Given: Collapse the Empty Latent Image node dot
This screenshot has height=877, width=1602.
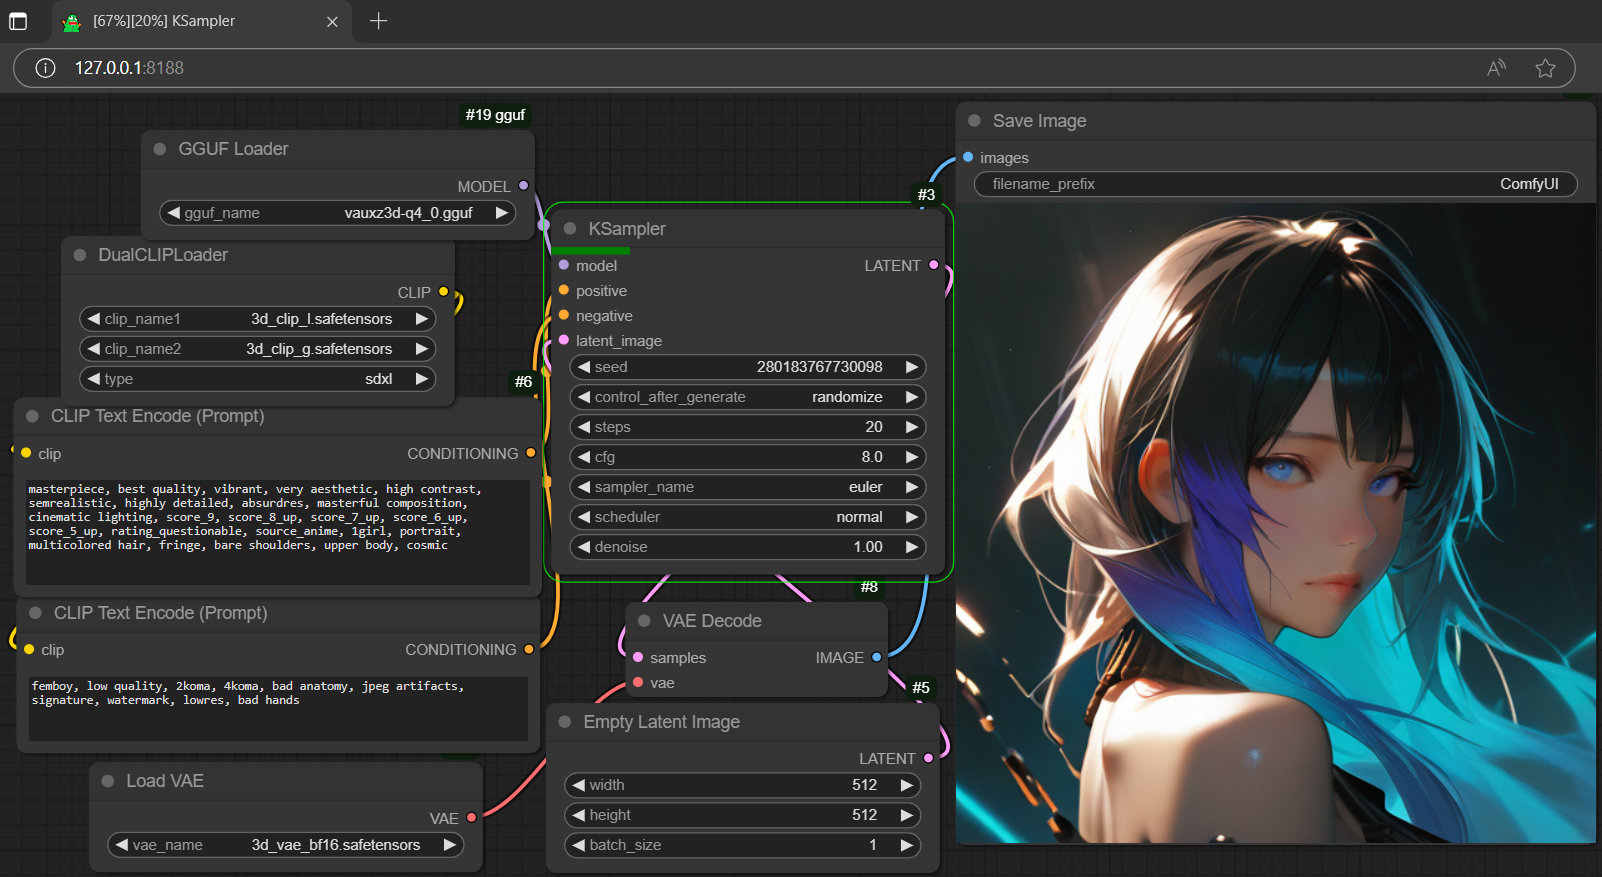Looking at the screenshot, I should pos(565,722).
